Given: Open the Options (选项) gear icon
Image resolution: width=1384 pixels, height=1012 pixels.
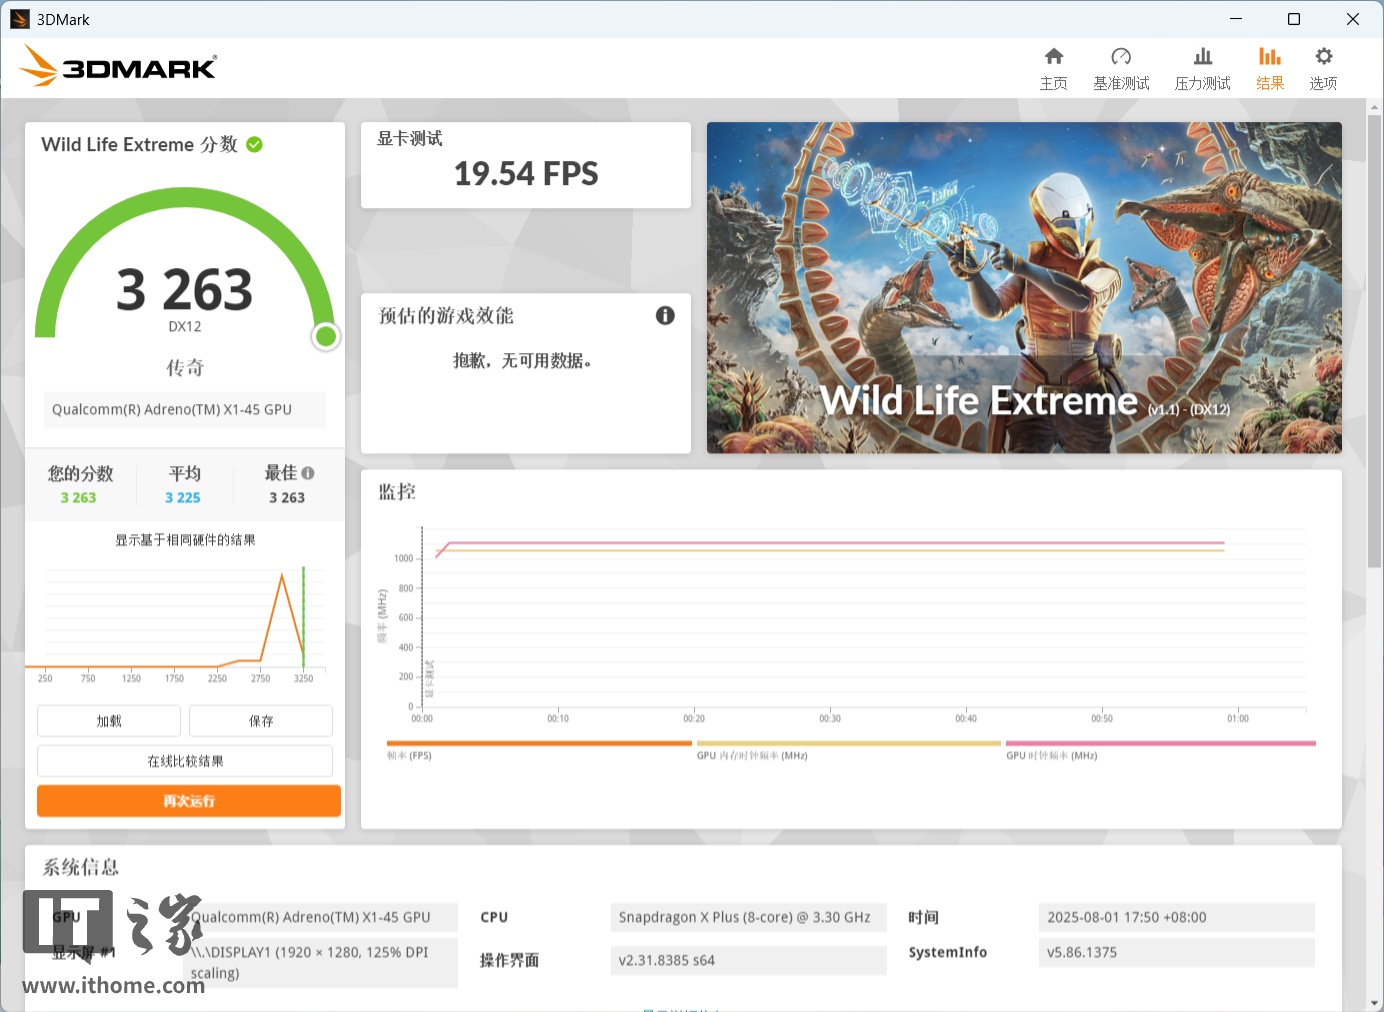Looking at the screenshot, I should click(x=1323, y=57).
